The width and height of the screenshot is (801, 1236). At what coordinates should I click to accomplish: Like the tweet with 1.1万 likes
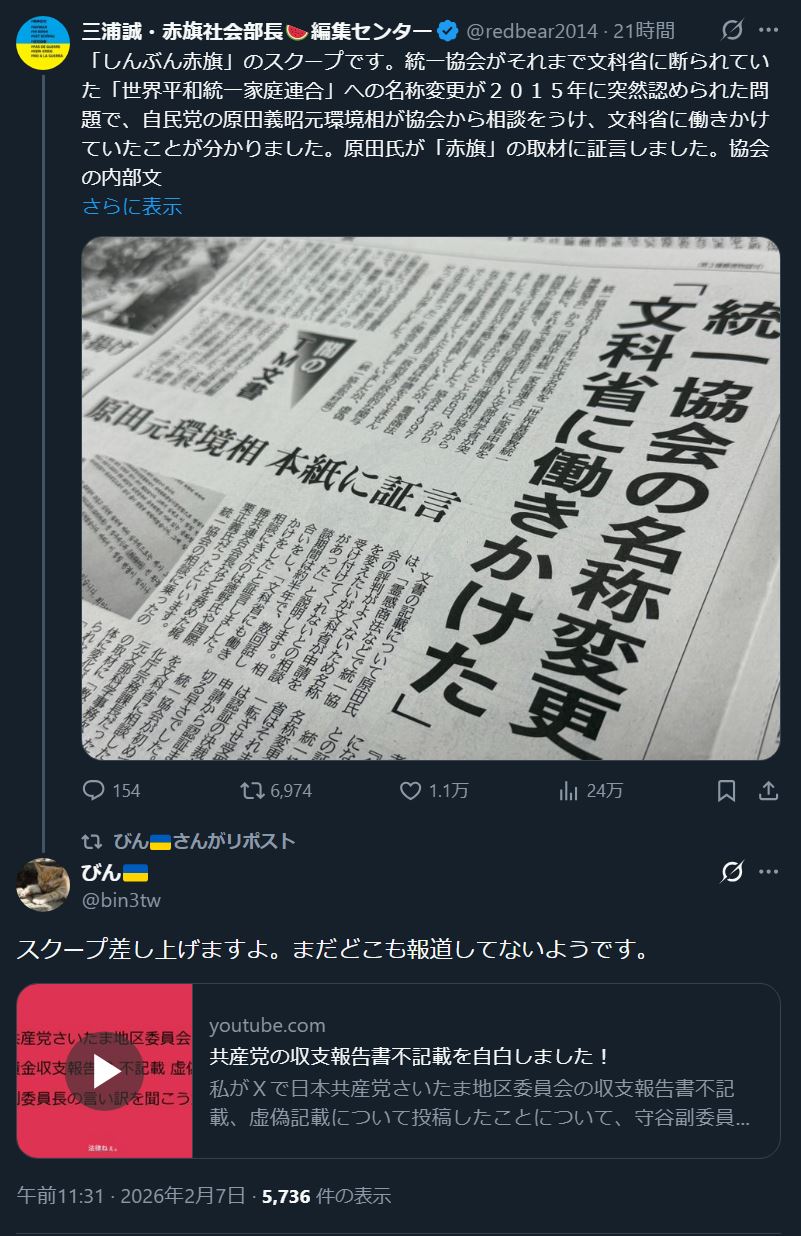point(410,791)
